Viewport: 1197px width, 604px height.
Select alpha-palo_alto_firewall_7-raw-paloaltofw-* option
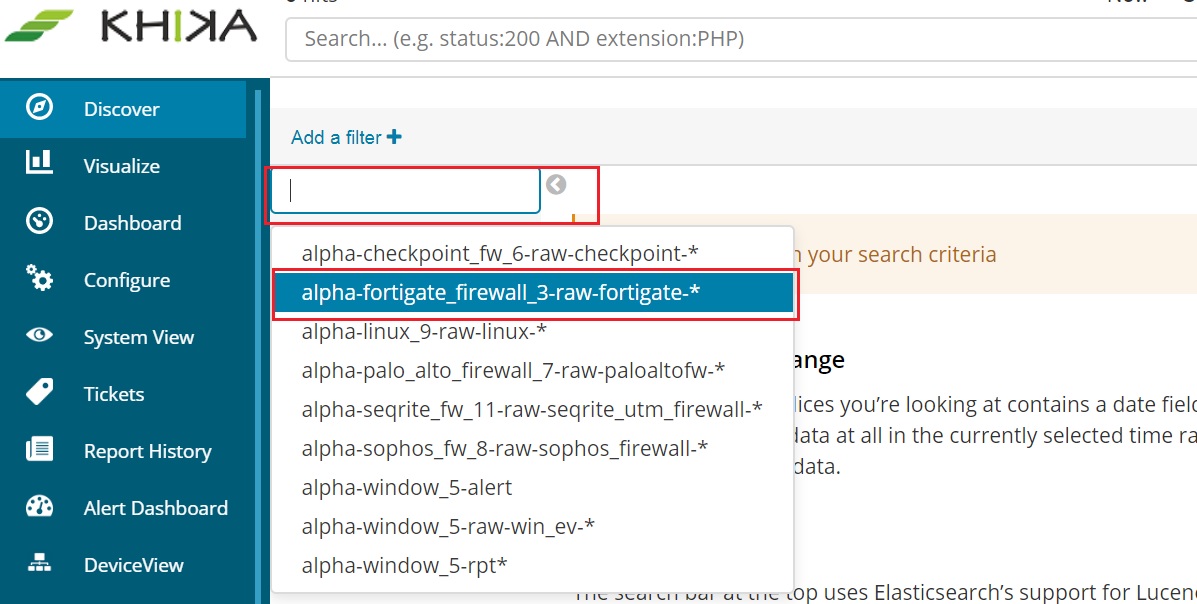pyautogui.click(x=513, y=370)
